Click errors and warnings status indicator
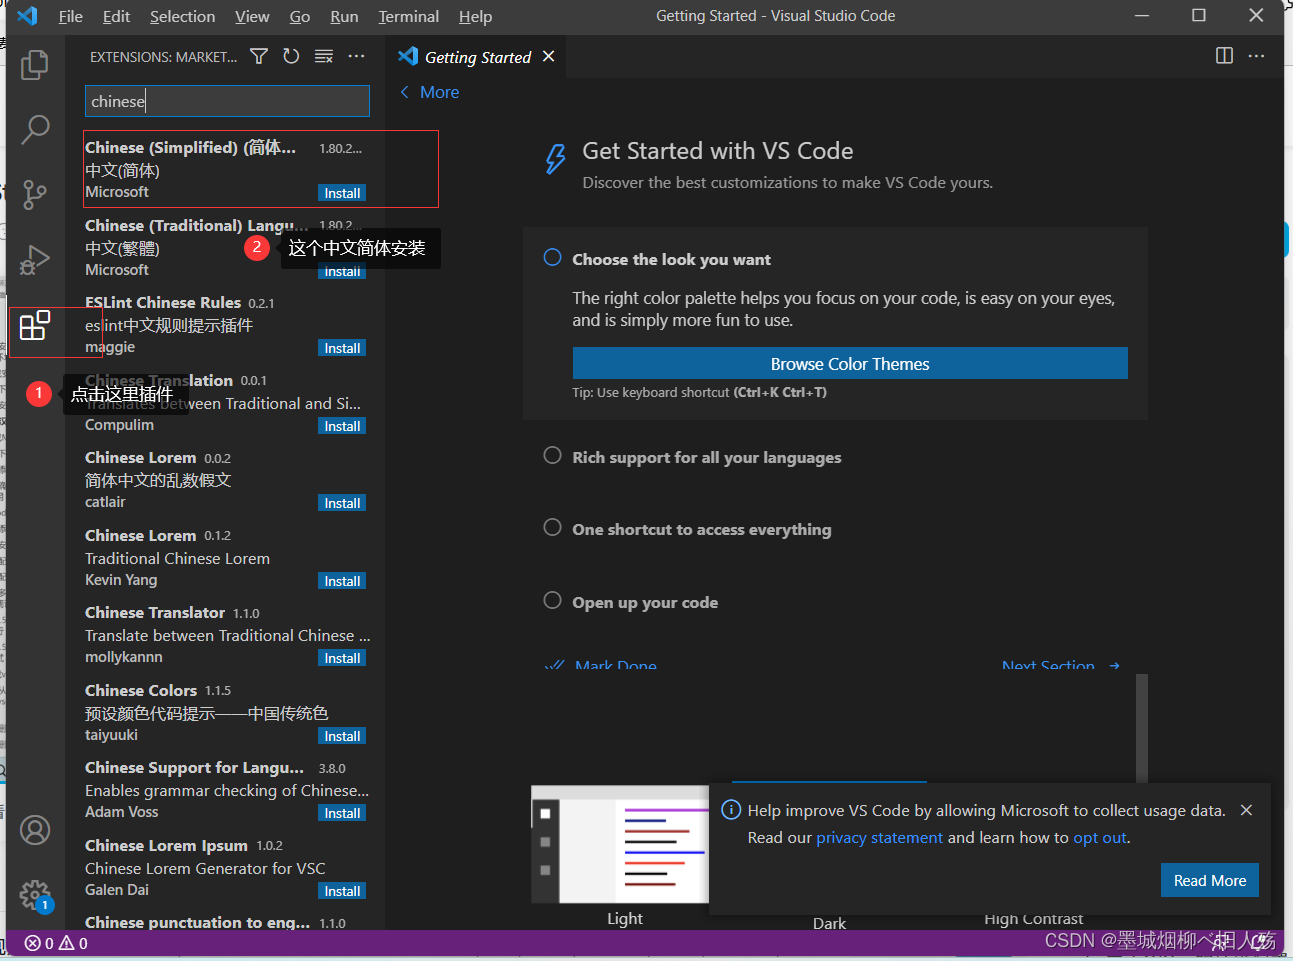This screenshot has width=1293, height=961. [x=56, y=943]
